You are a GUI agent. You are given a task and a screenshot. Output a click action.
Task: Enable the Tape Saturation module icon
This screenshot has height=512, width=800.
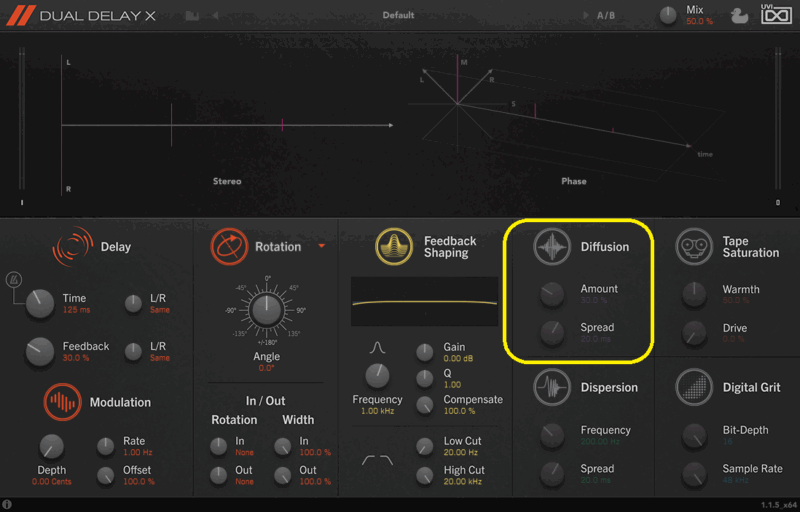tap(694, 246)
